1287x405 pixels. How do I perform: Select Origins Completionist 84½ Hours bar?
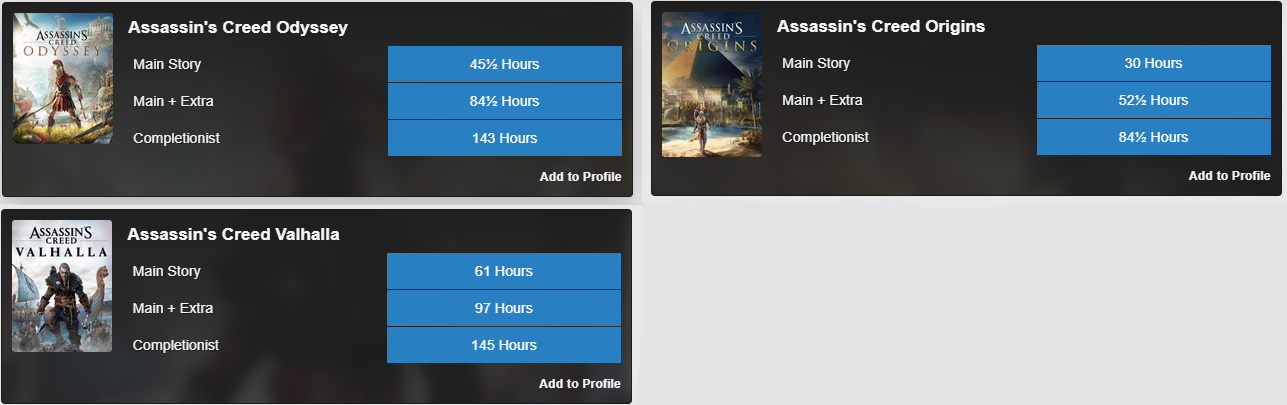(x=1153, y=137)
